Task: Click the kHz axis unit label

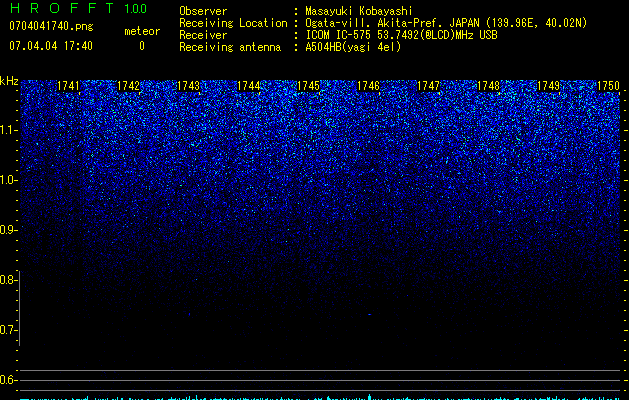Action: point(9,81)
